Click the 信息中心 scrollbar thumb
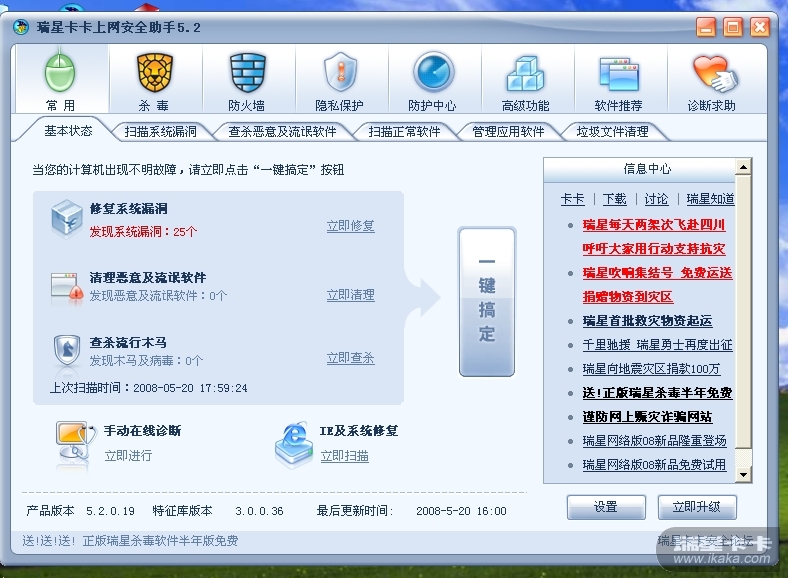This screenshot has height=578, width=788. coord(743,312)
